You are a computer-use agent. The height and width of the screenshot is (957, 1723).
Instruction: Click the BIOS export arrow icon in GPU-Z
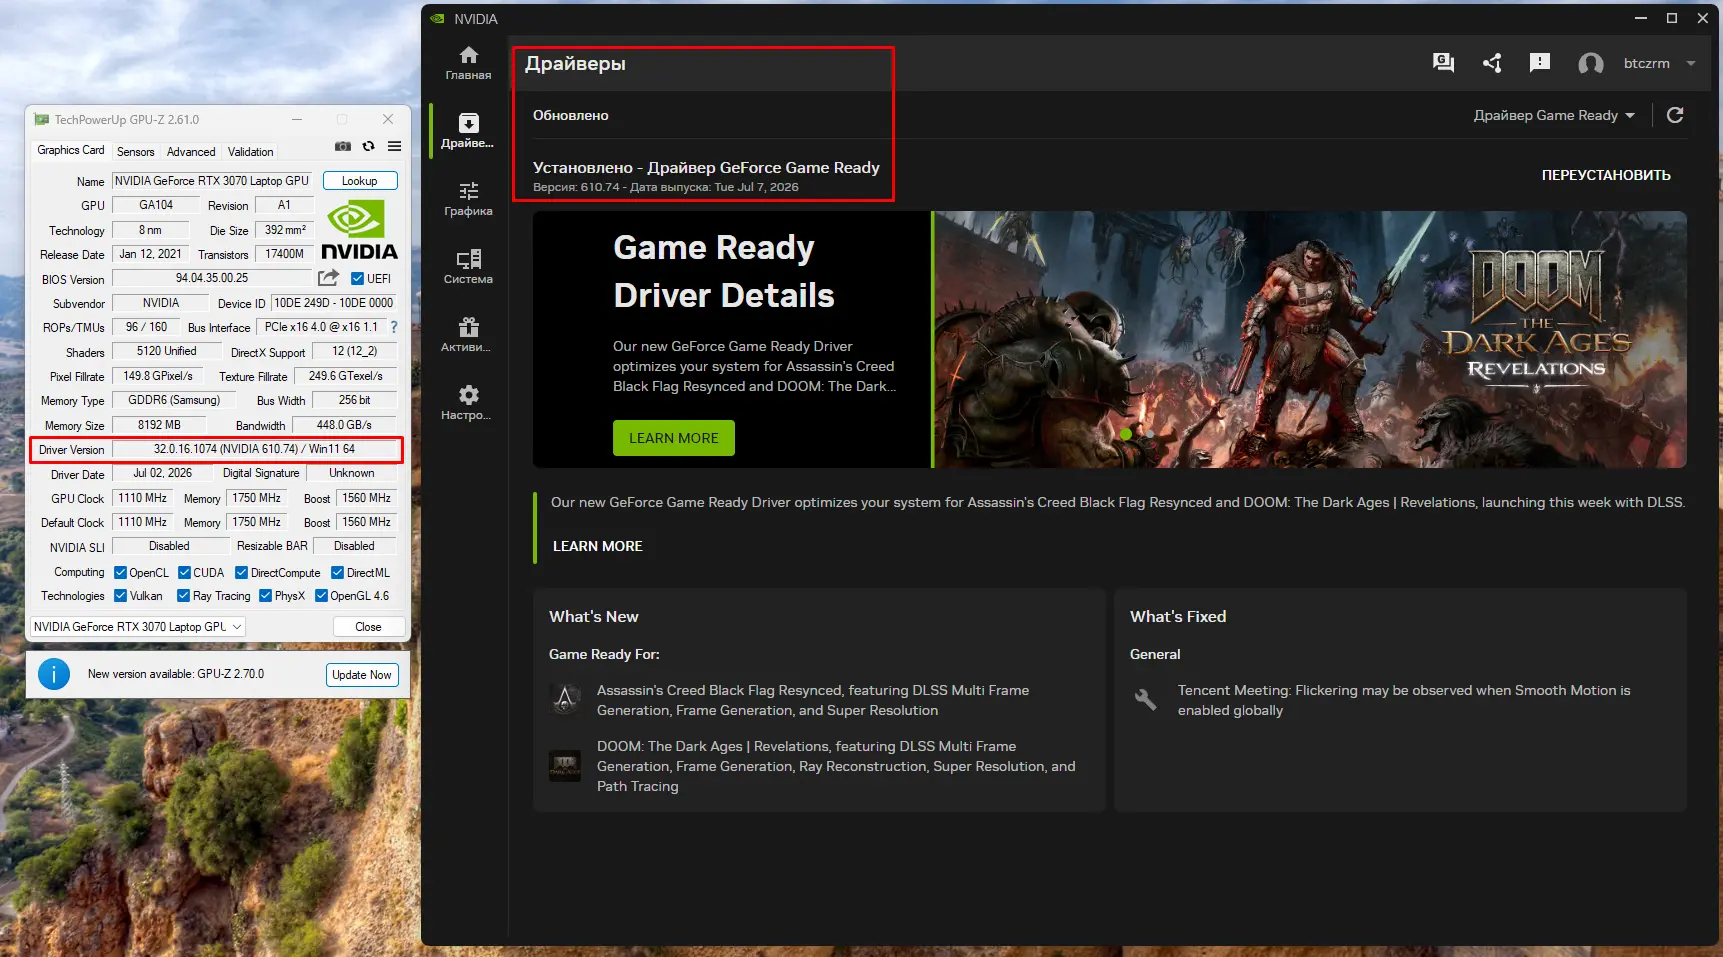coord(328,278)
